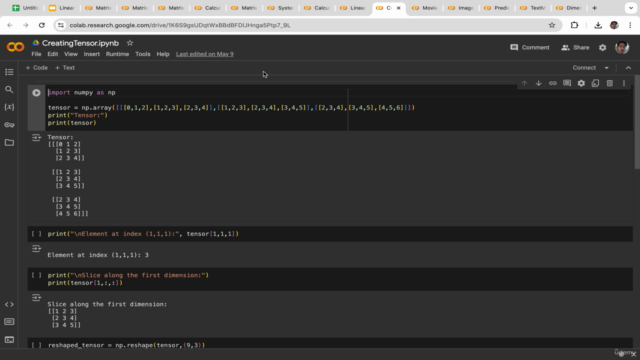Move cell up arrow in cell toolbar
The image size is (640, 360).
pyautogui.click(x=524, y=83)
